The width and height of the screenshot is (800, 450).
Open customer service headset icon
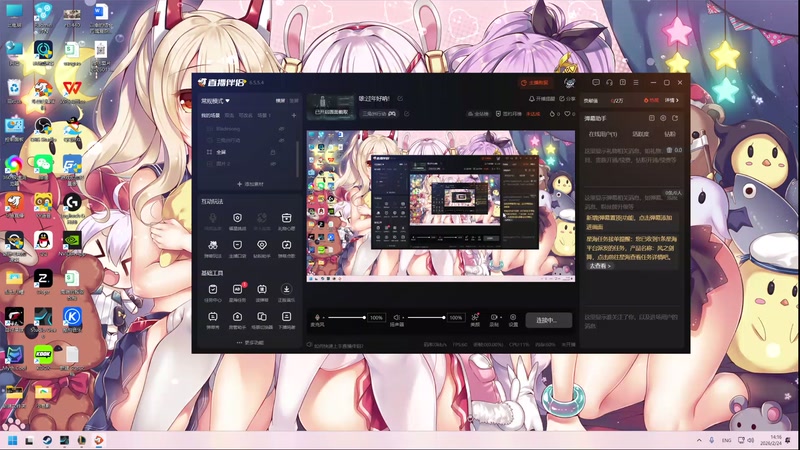609,82
